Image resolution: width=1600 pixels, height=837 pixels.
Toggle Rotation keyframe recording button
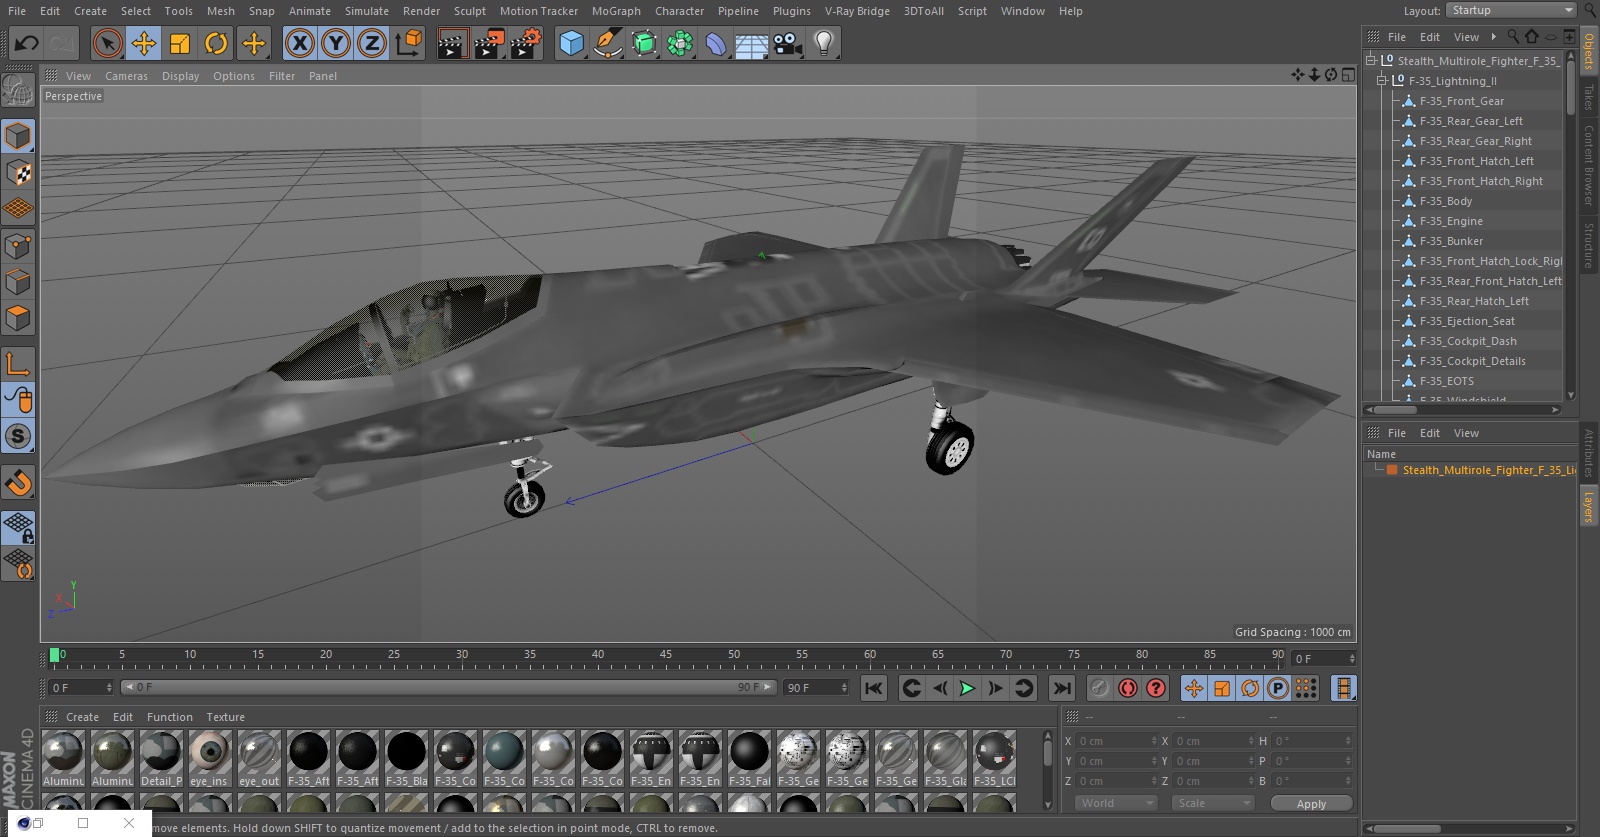coord(1250,688)
